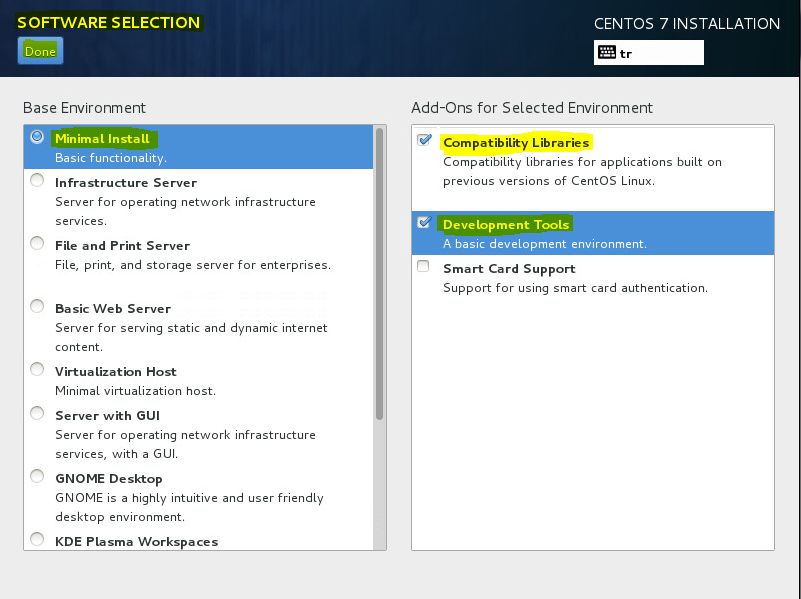801x599 pixels.
Task: Click 'Basic functionality.' description text
Action: [111, 158]
